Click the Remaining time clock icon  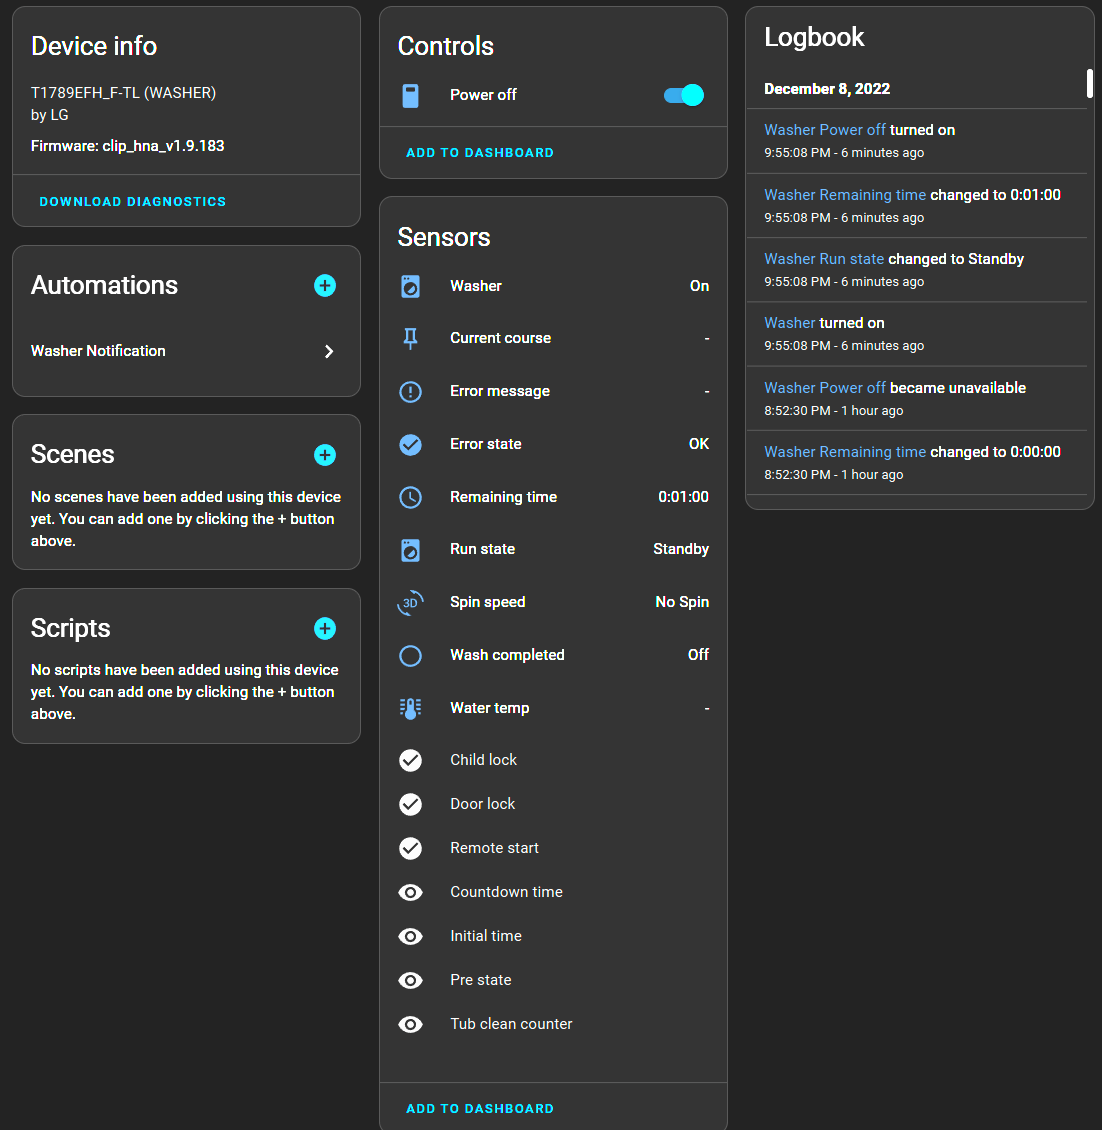[x=410, y=497]
